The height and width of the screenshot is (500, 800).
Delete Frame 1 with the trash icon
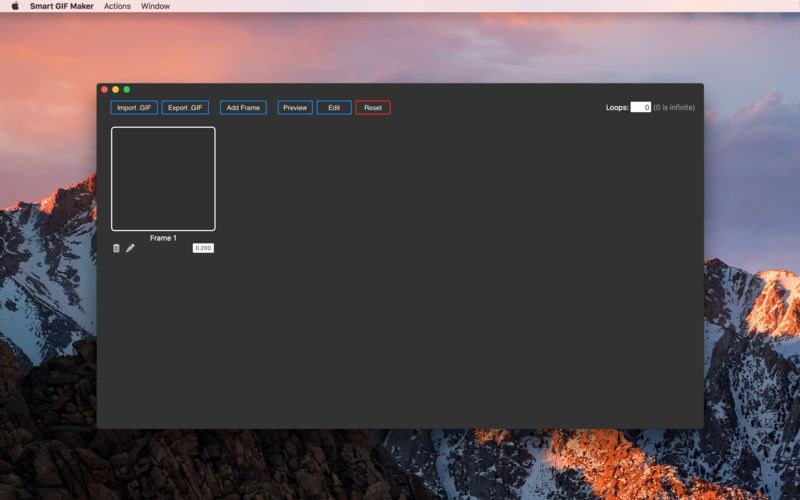pyautogui.click(x=116, y=248)
